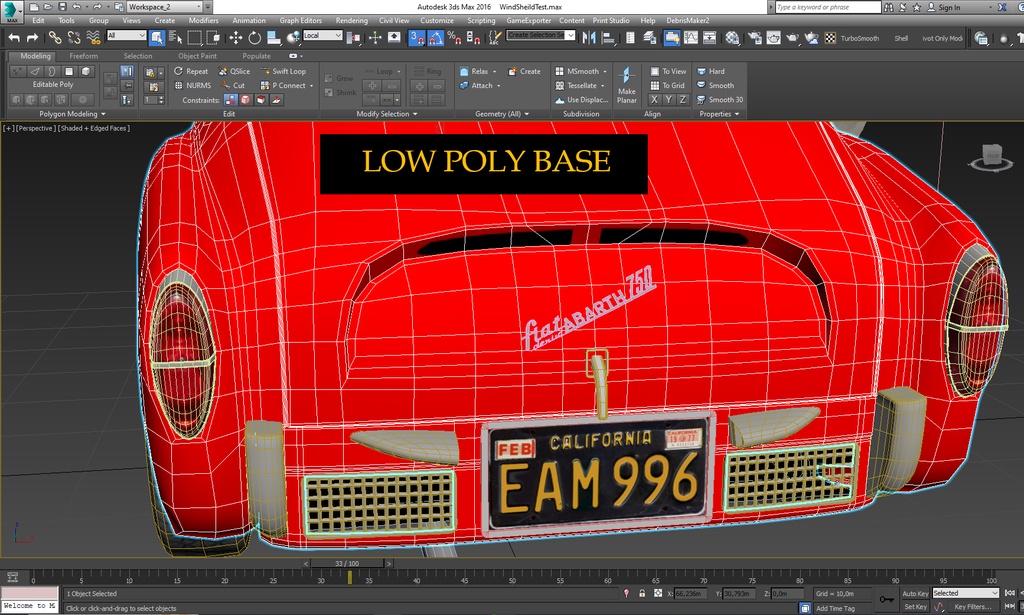Viewport: 1024px width, 615px height.
Task: Open the Local reference coordinate system dropdown
Action: coord(322,36)
